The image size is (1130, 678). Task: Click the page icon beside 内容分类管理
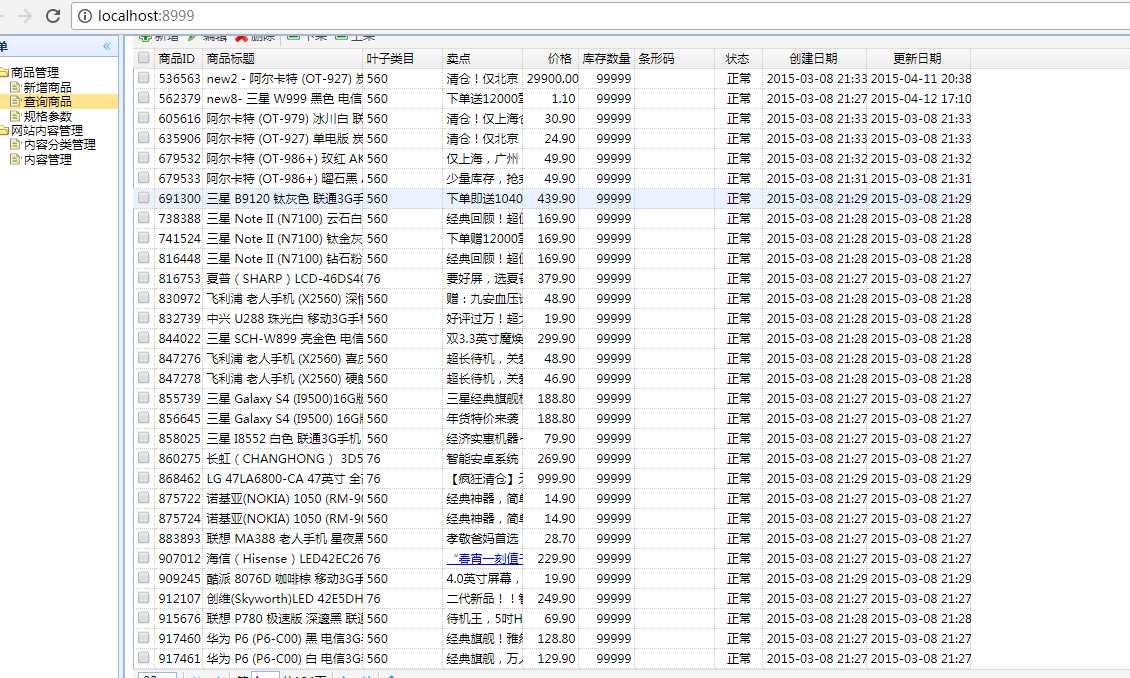[15, 144]
